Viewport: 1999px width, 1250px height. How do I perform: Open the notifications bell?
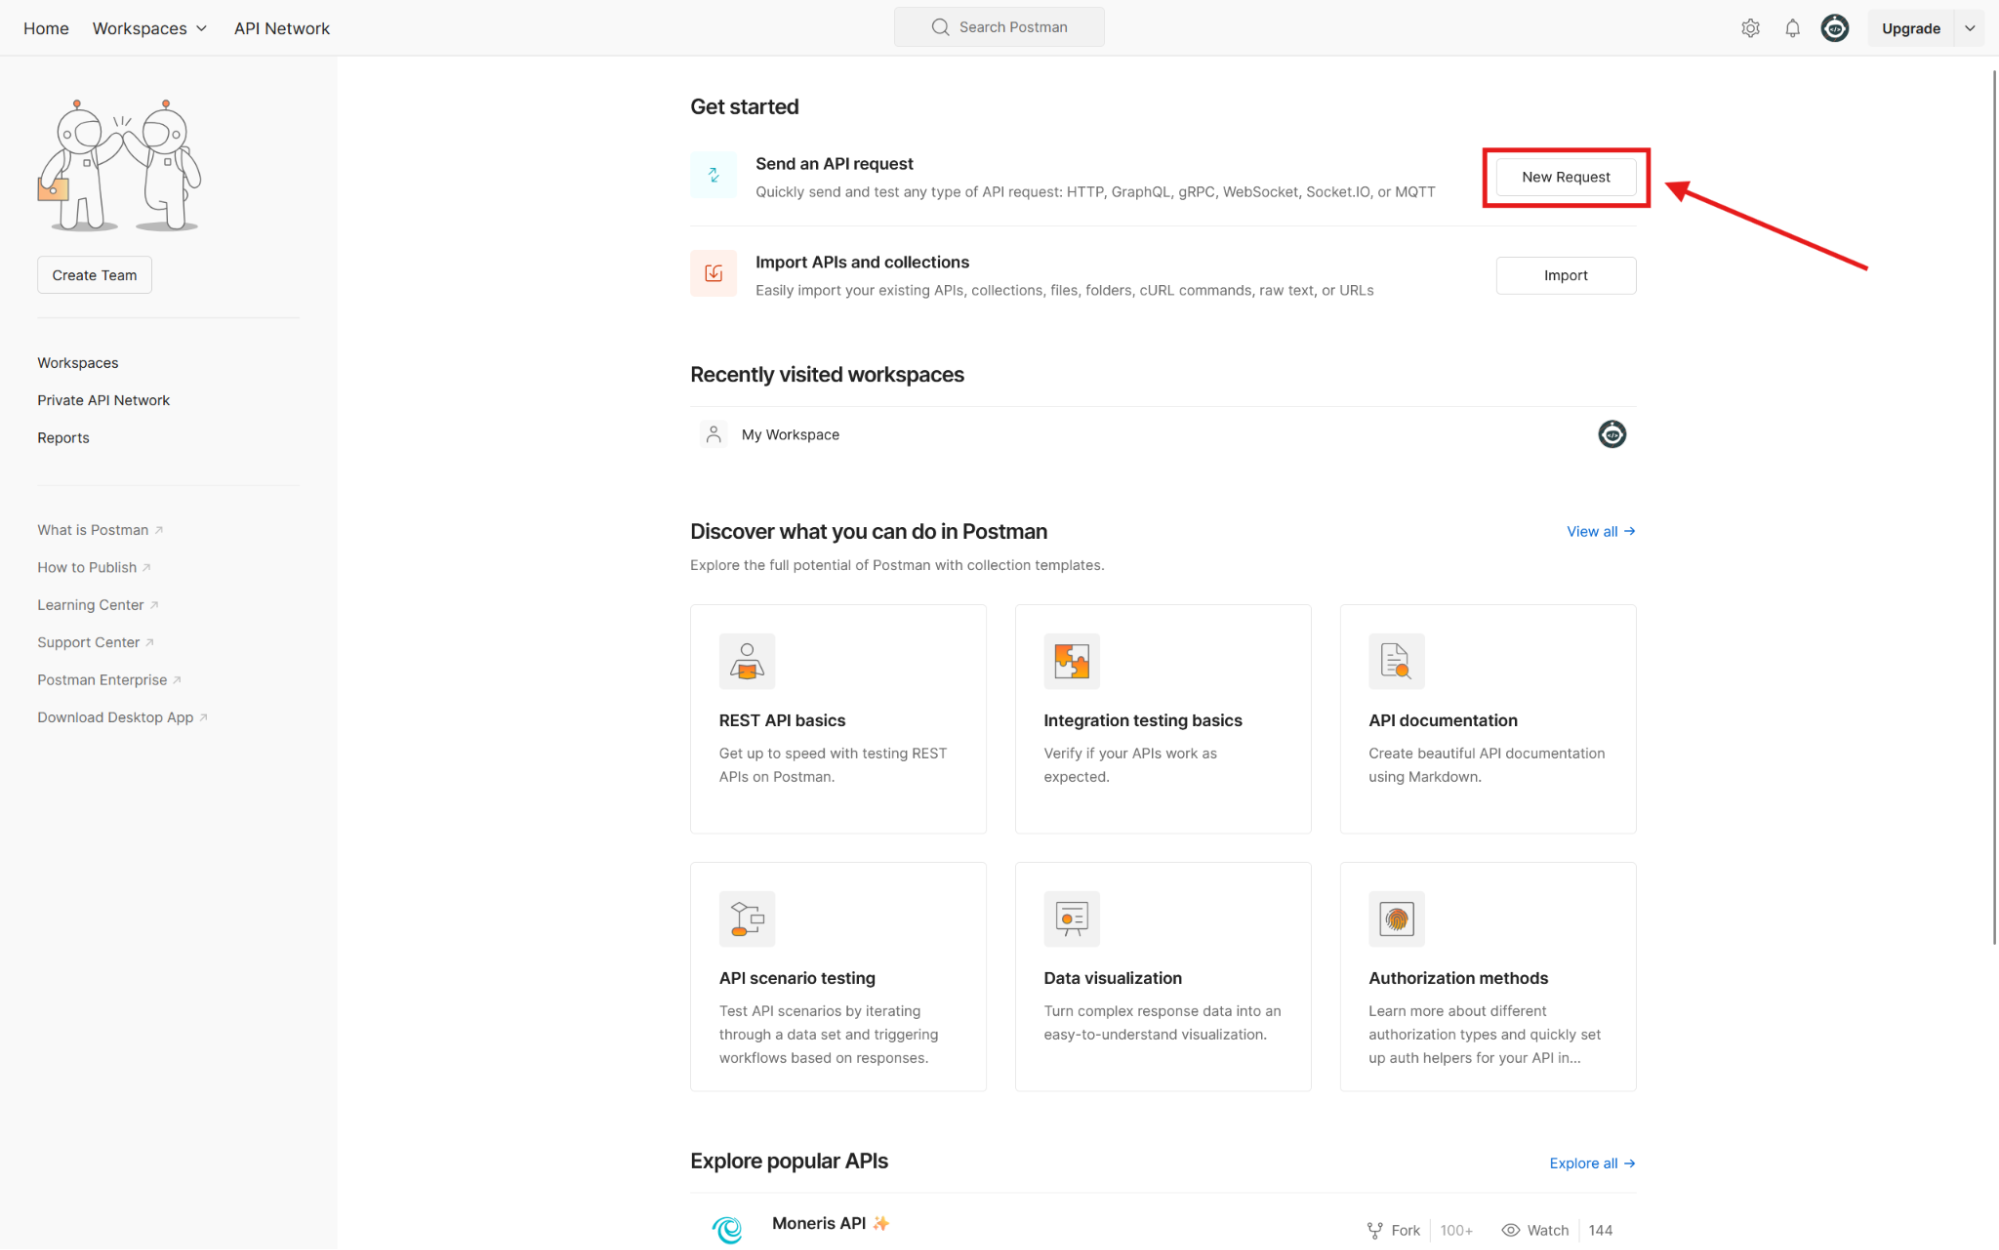(1792, 28)
